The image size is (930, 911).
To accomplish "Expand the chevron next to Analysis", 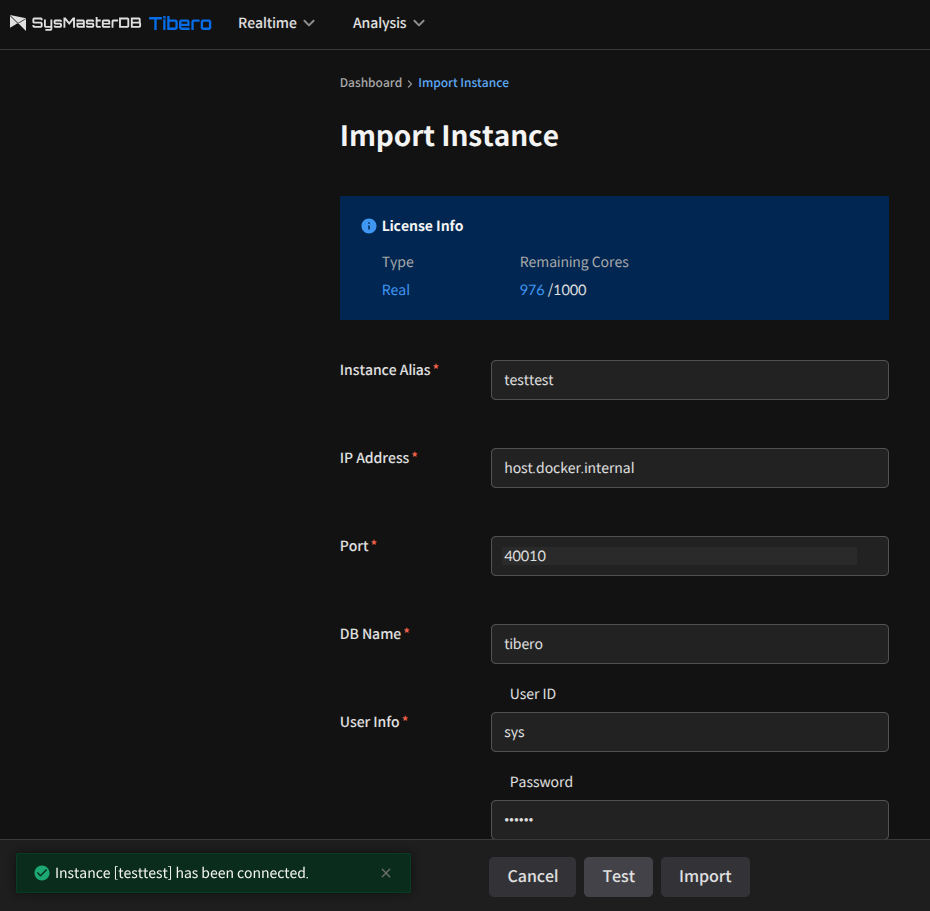I will point(419,23).
